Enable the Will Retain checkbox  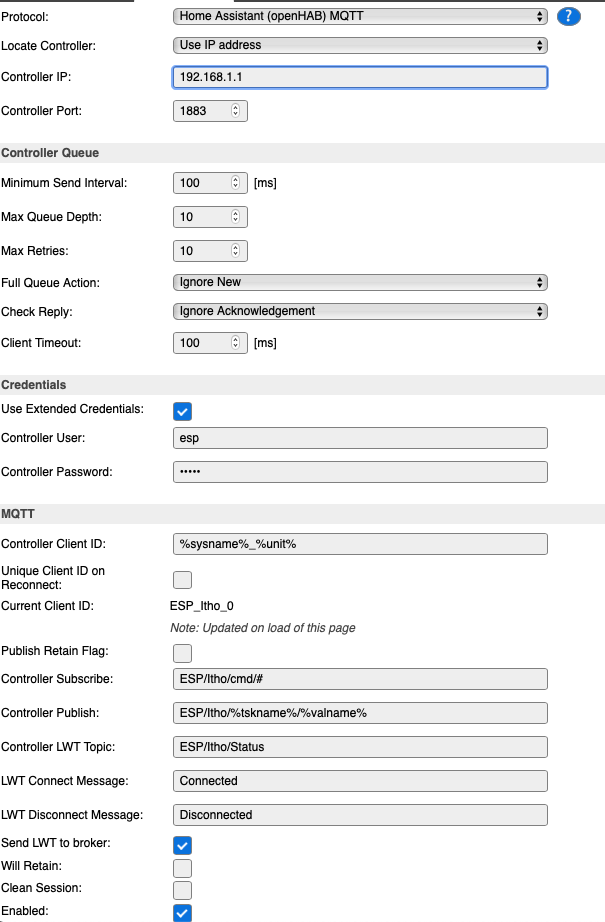coord(182,868)
